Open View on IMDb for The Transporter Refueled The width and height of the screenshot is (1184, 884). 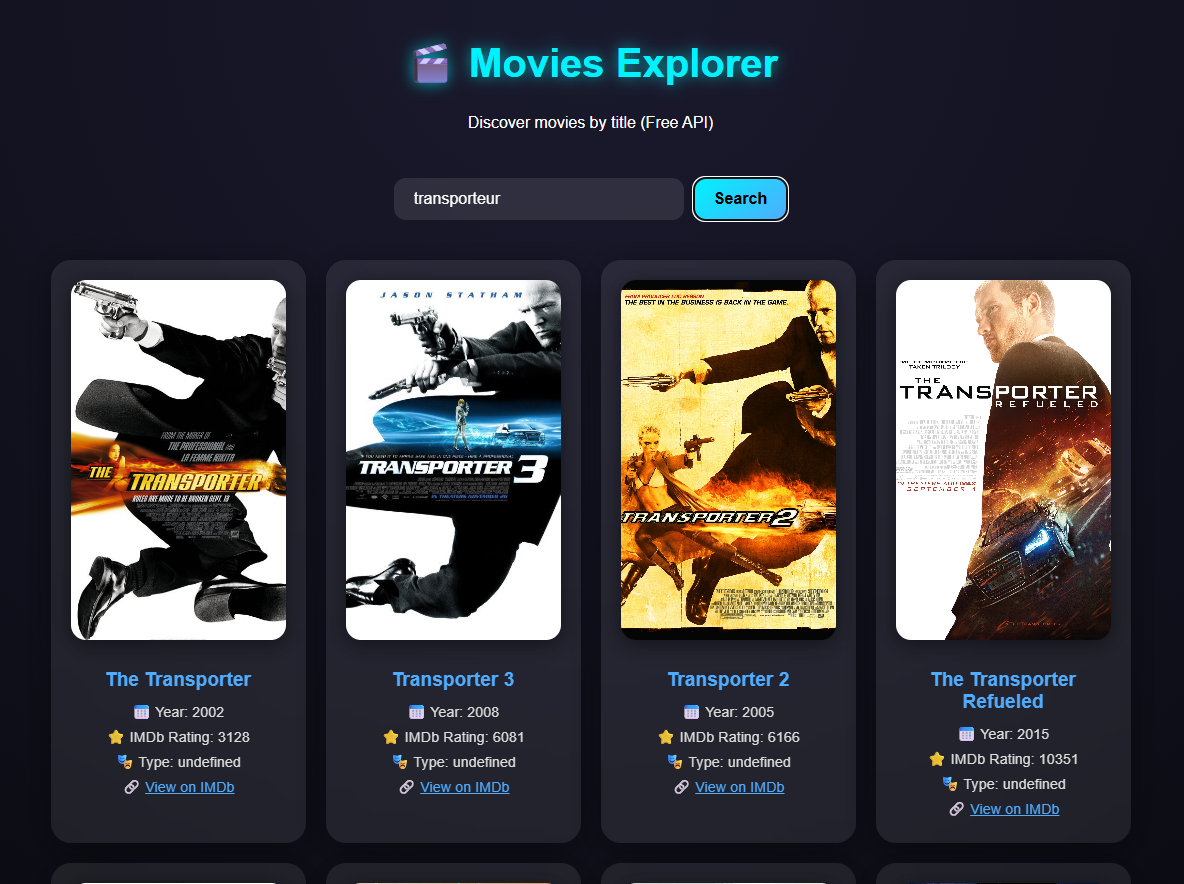(1014, 809)
